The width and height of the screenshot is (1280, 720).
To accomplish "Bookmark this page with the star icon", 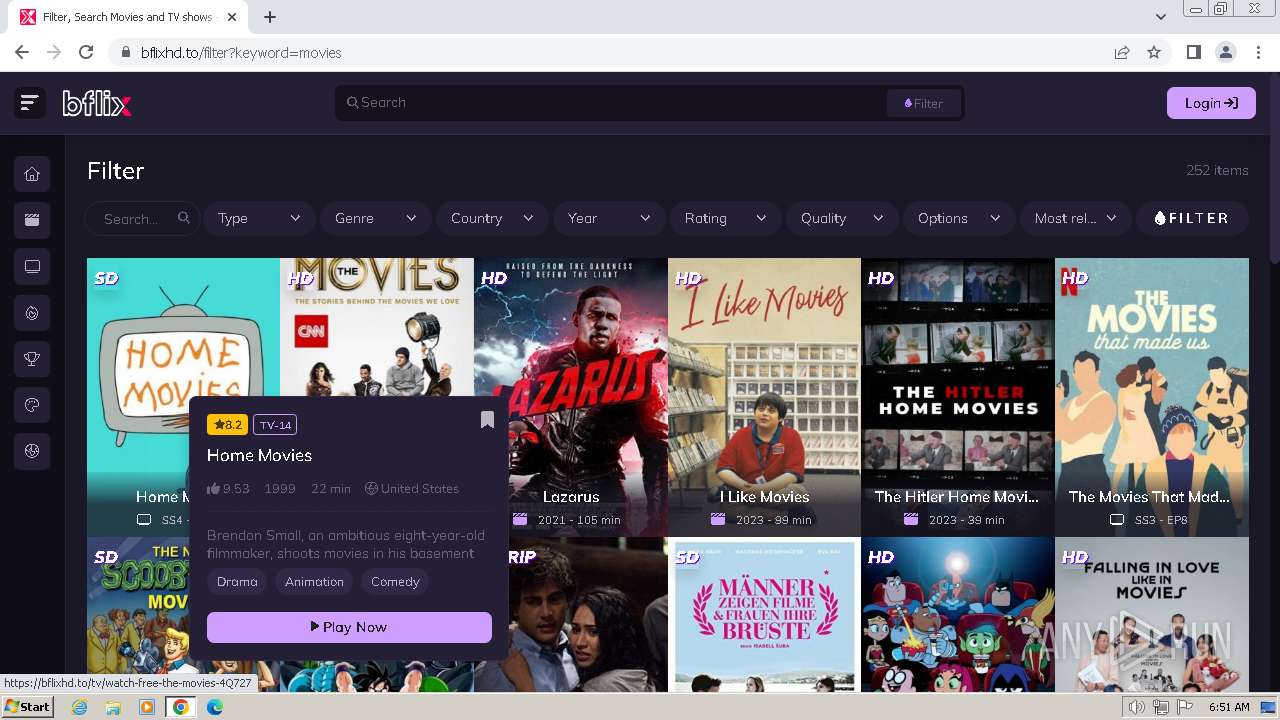I will point(1154,52).
